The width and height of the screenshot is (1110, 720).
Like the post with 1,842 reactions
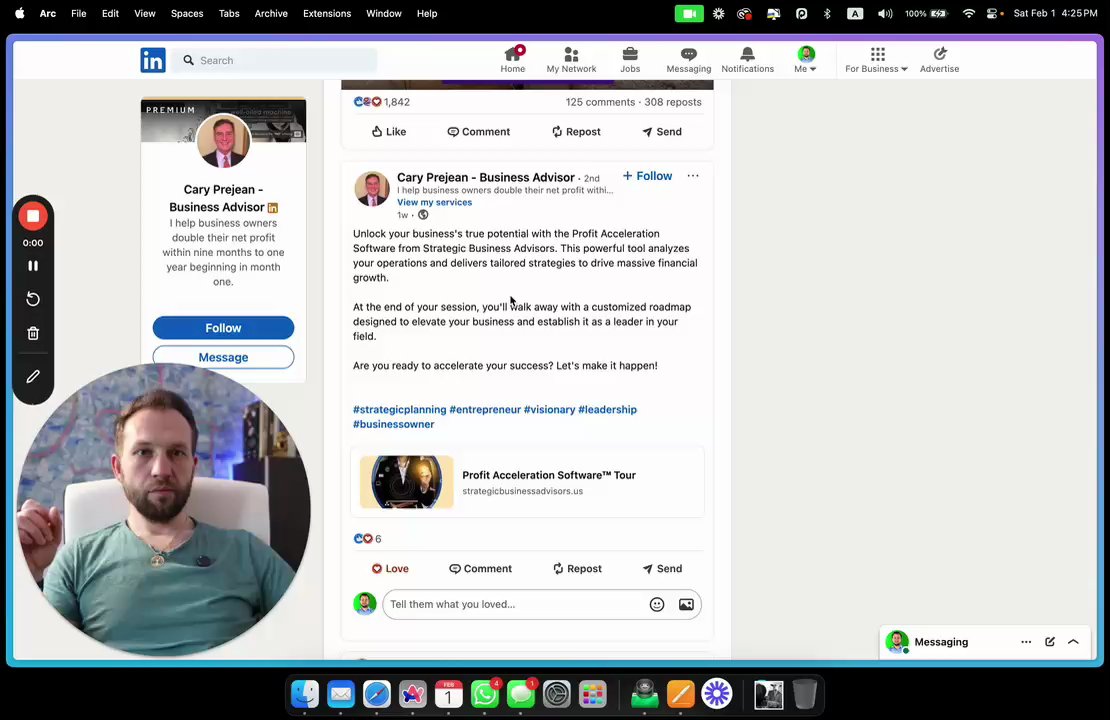389,132
